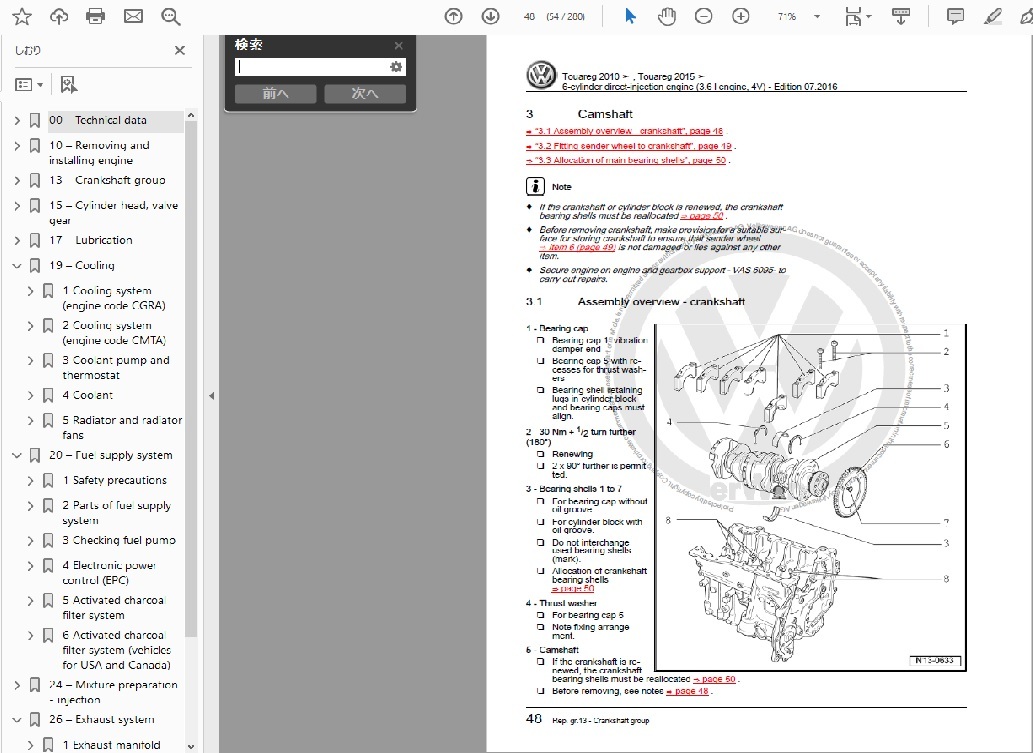Open 5 Radiator and radiator fans bookmark
Viewport: 1033px width, 753px height.
pos(122,428)
